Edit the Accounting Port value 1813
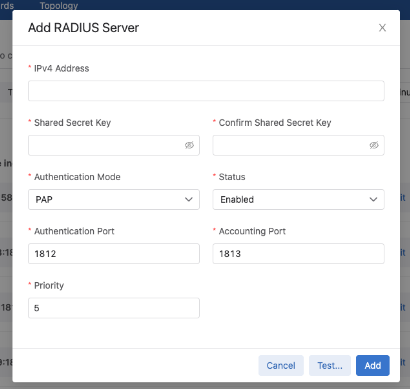 pos(298,254)
